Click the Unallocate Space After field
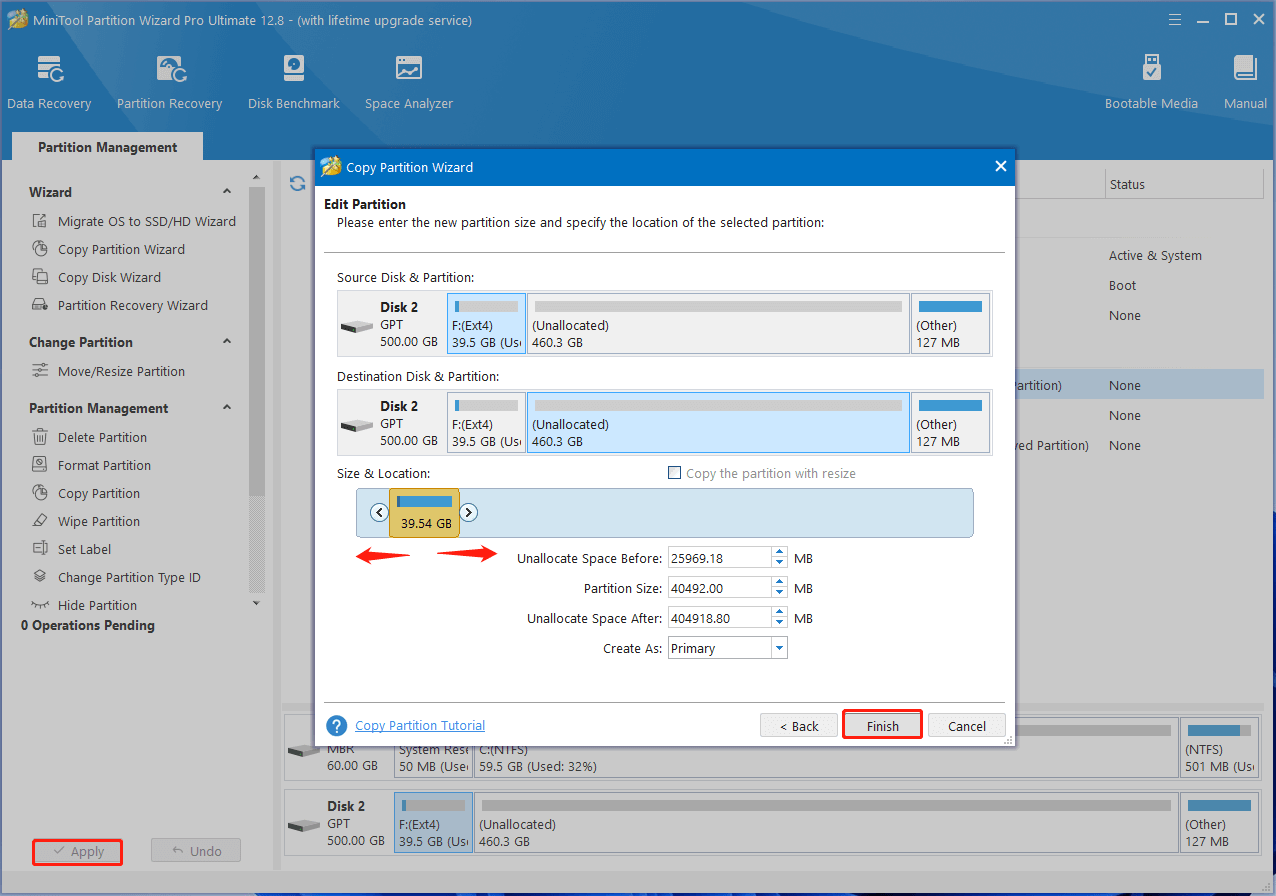The width and height of the screenshot is (1276, 896). pyautogui.click(x=720, y=618)
